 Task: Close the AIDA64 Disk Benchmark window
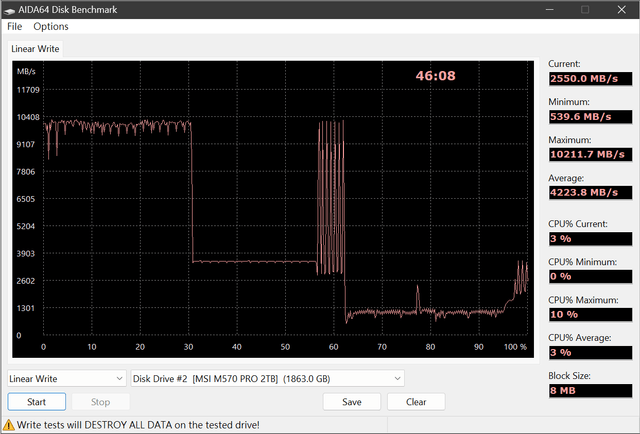point(621,9)
